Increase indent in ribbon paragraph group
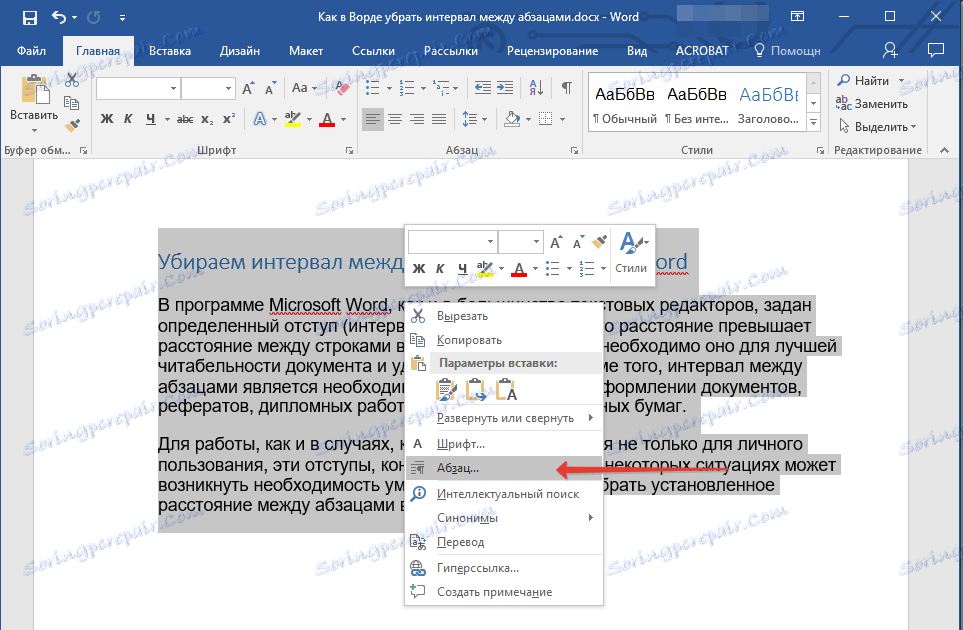The height and width of the screenshot is (630, 963). click(505, 88)
